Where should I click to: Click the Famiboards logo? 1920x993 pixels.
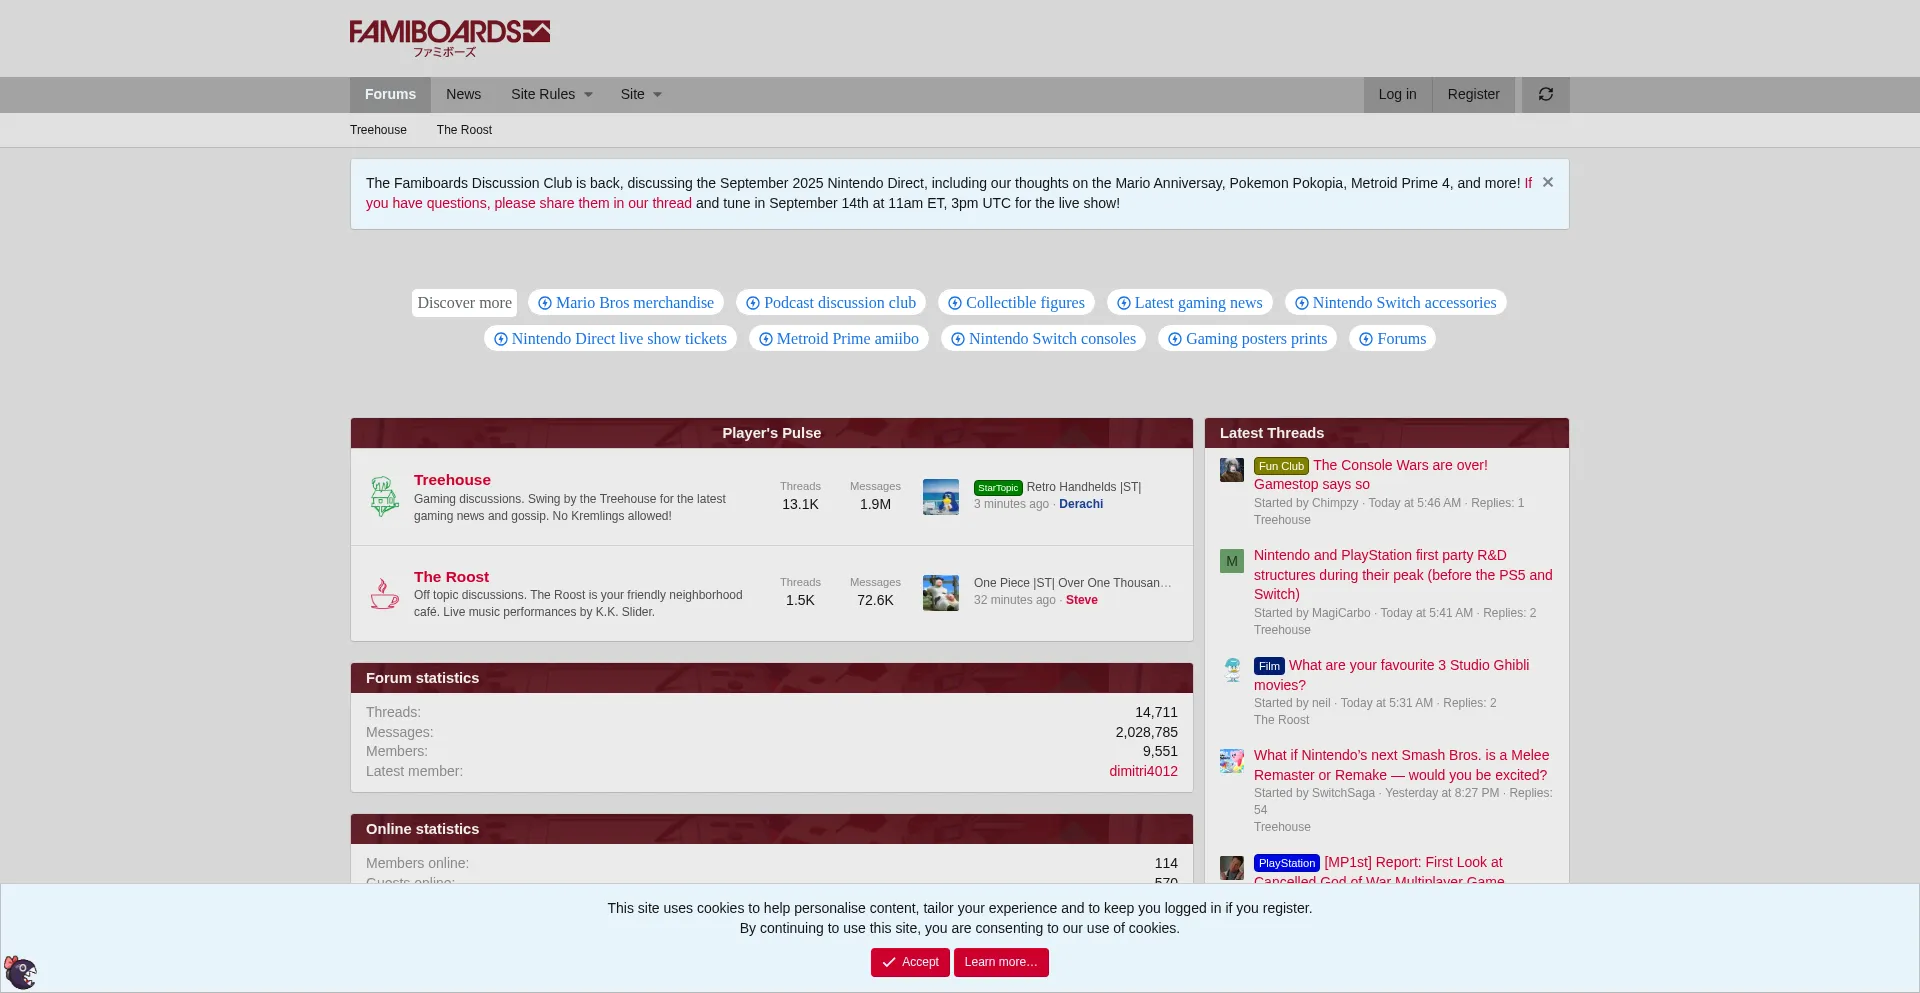(x=449, y=37)
